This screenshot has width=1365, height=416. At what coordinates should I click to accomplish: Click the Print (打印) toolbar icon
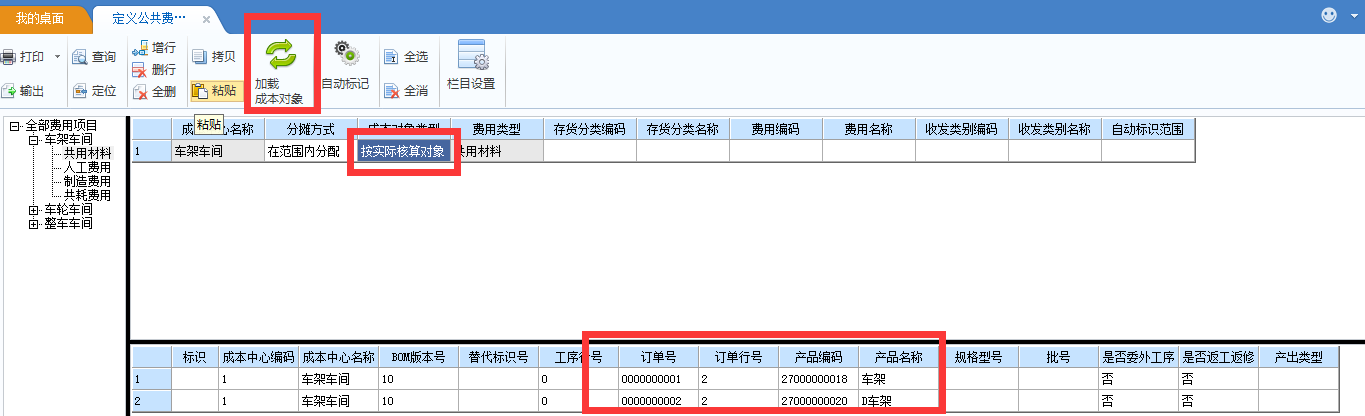coord(8,57)
